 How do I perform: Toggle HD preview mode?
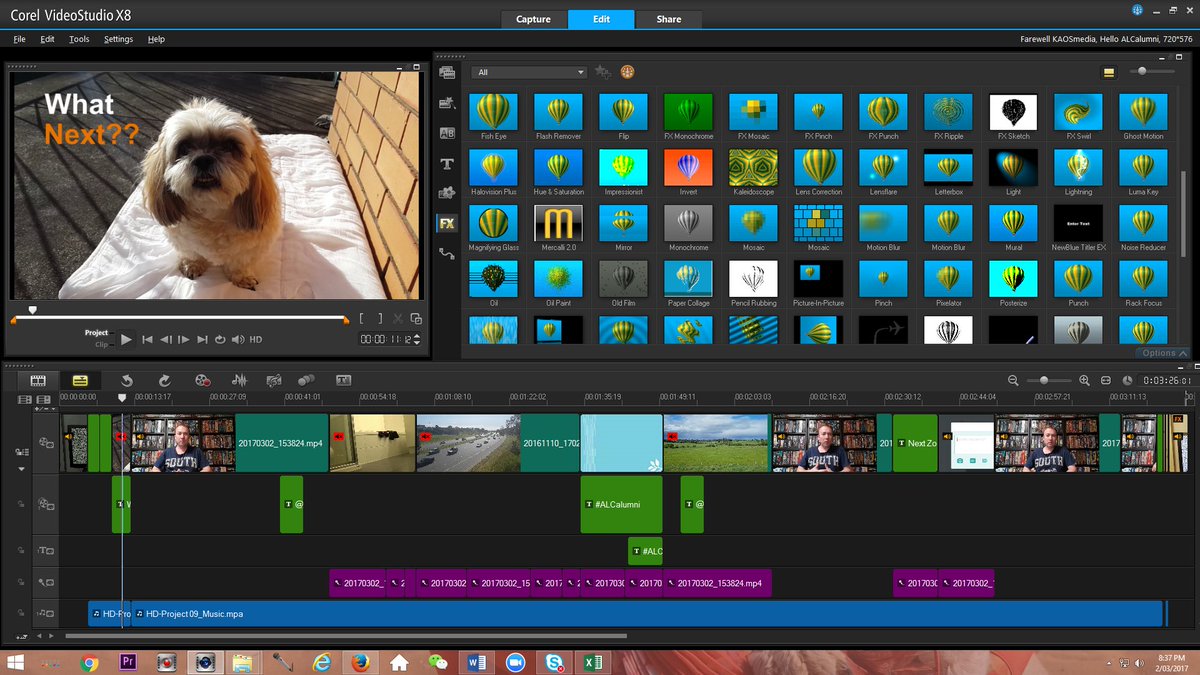point(256,340)
